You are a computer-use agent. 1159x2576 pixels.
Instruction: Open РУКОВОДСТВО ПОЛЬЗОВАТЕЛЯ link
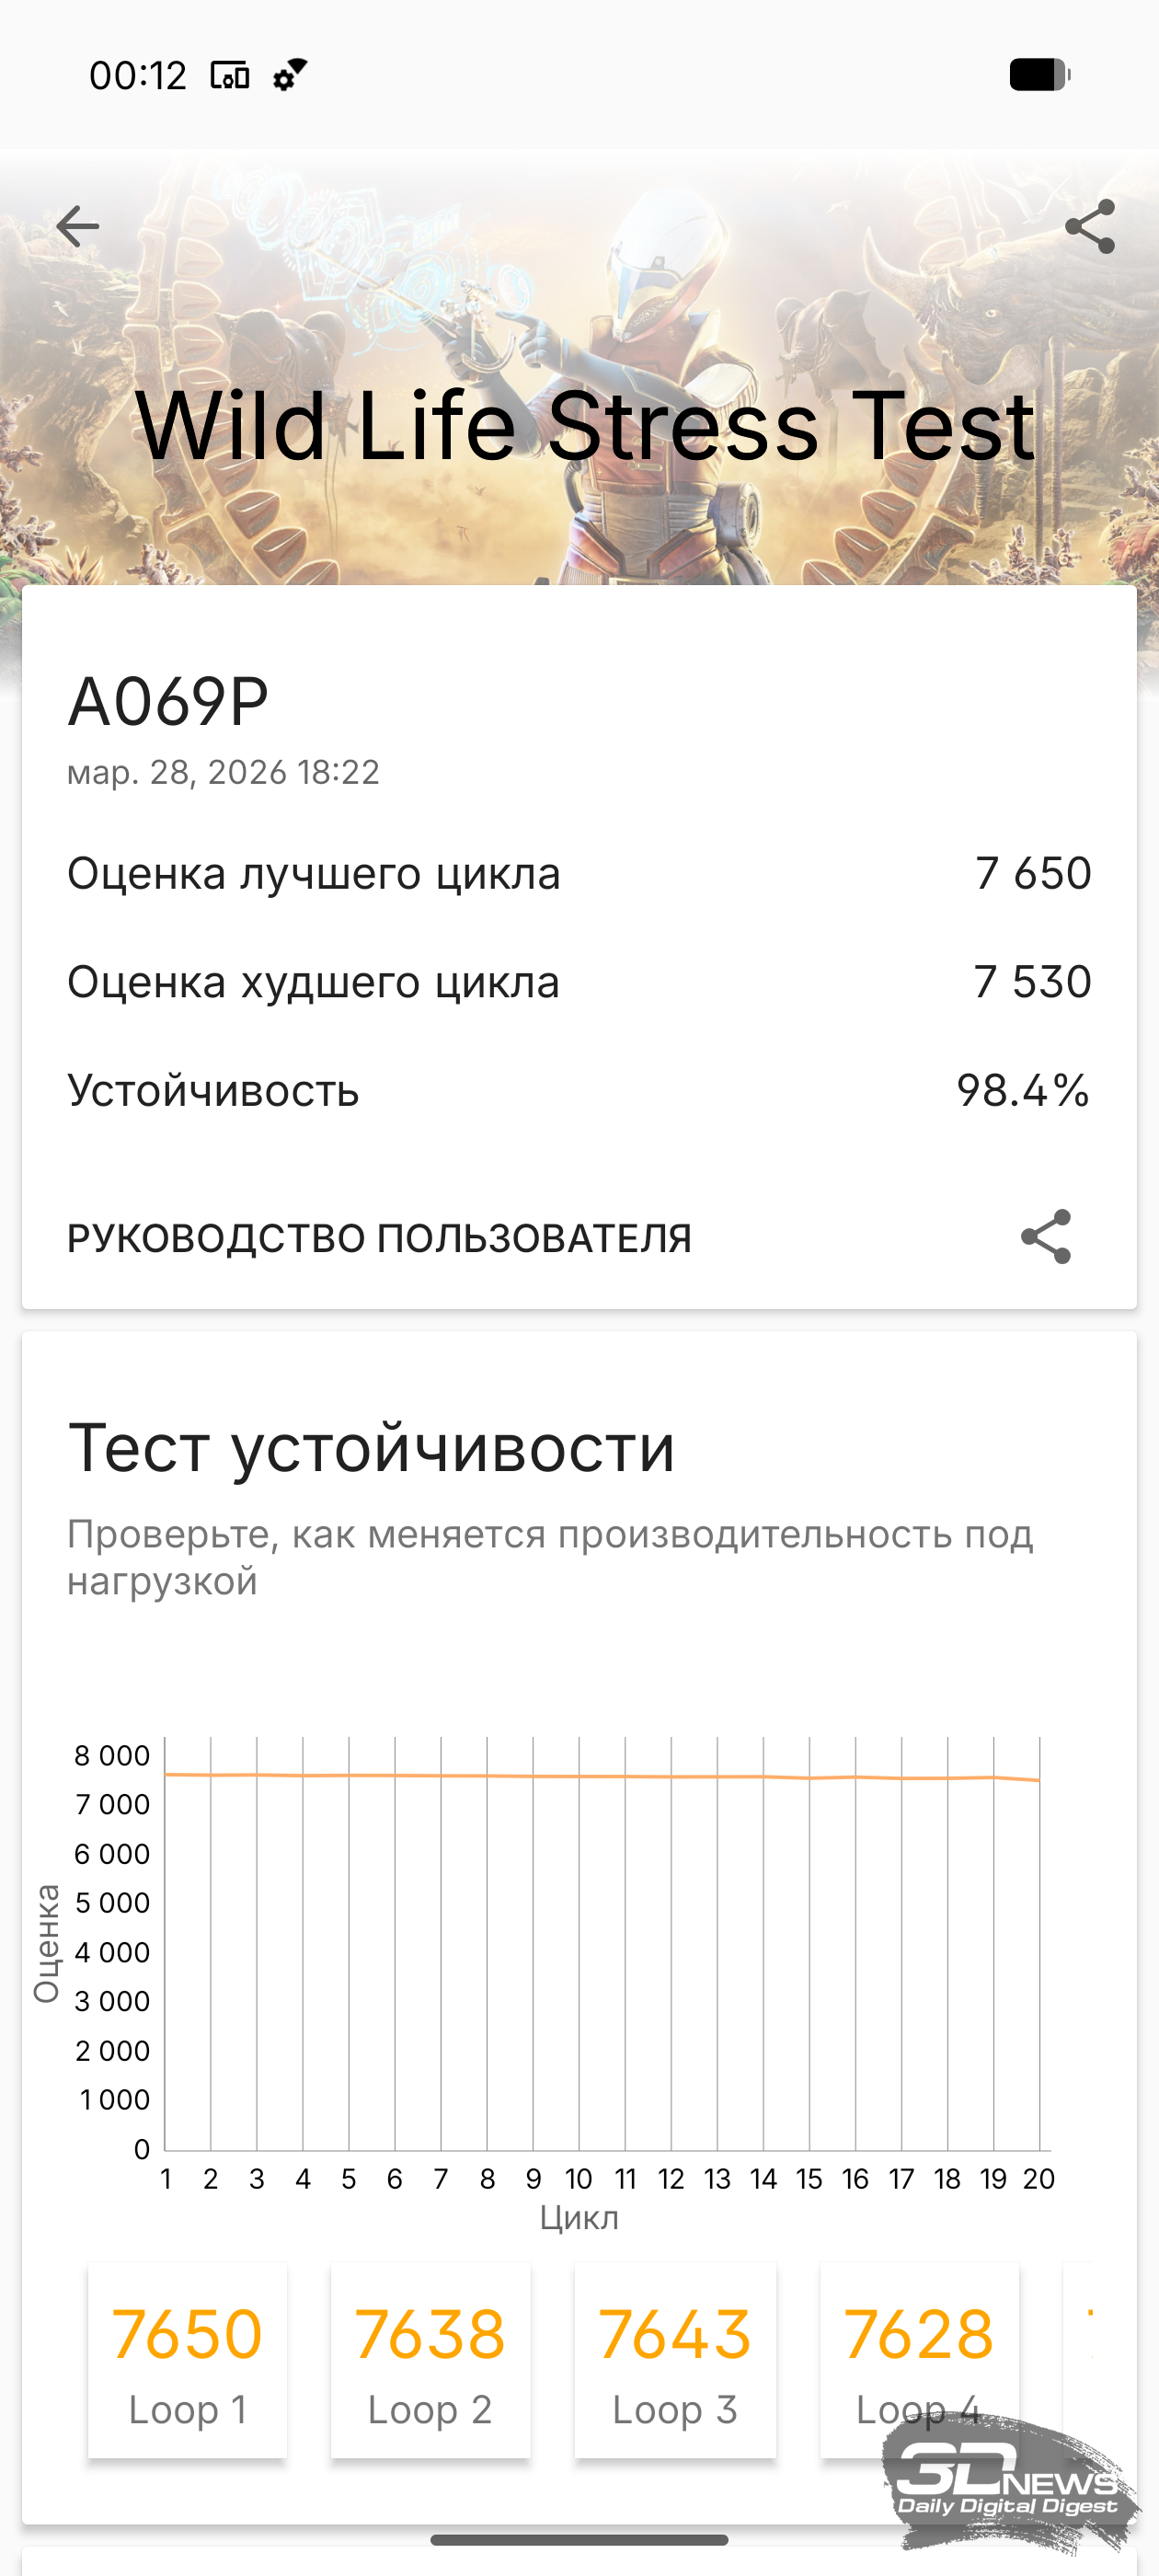379,1238
